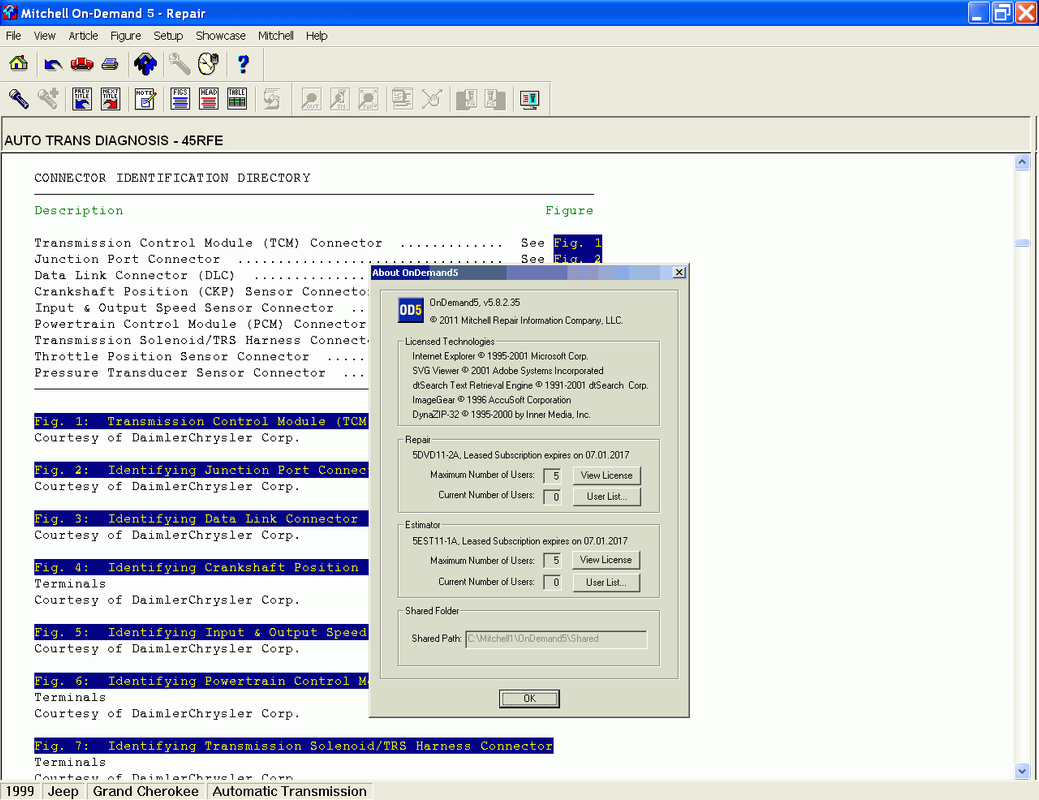Click 1999 in the status bar
The height and width of the screenshot is (800, 1039).
tap(20, 791)
